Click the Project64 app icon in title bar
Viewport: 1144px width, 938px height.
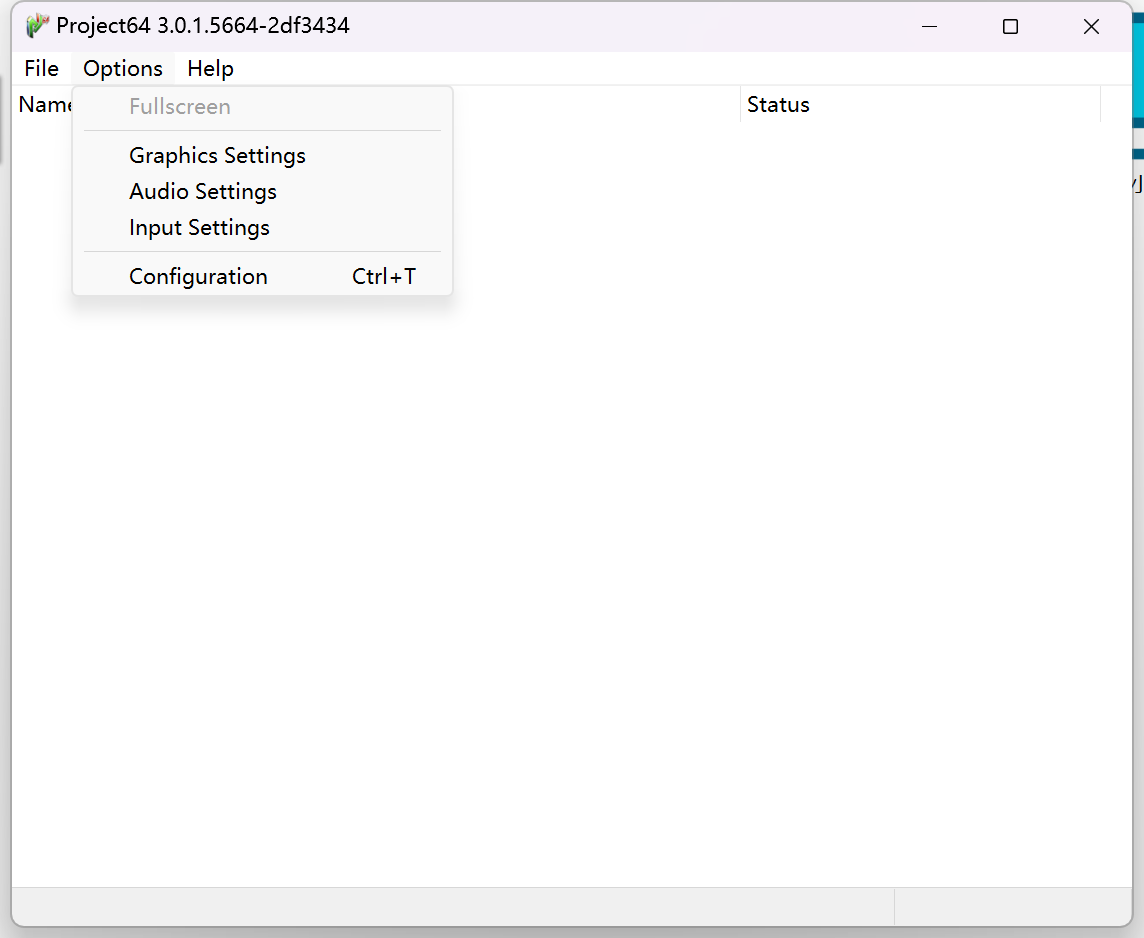point(37,26)
